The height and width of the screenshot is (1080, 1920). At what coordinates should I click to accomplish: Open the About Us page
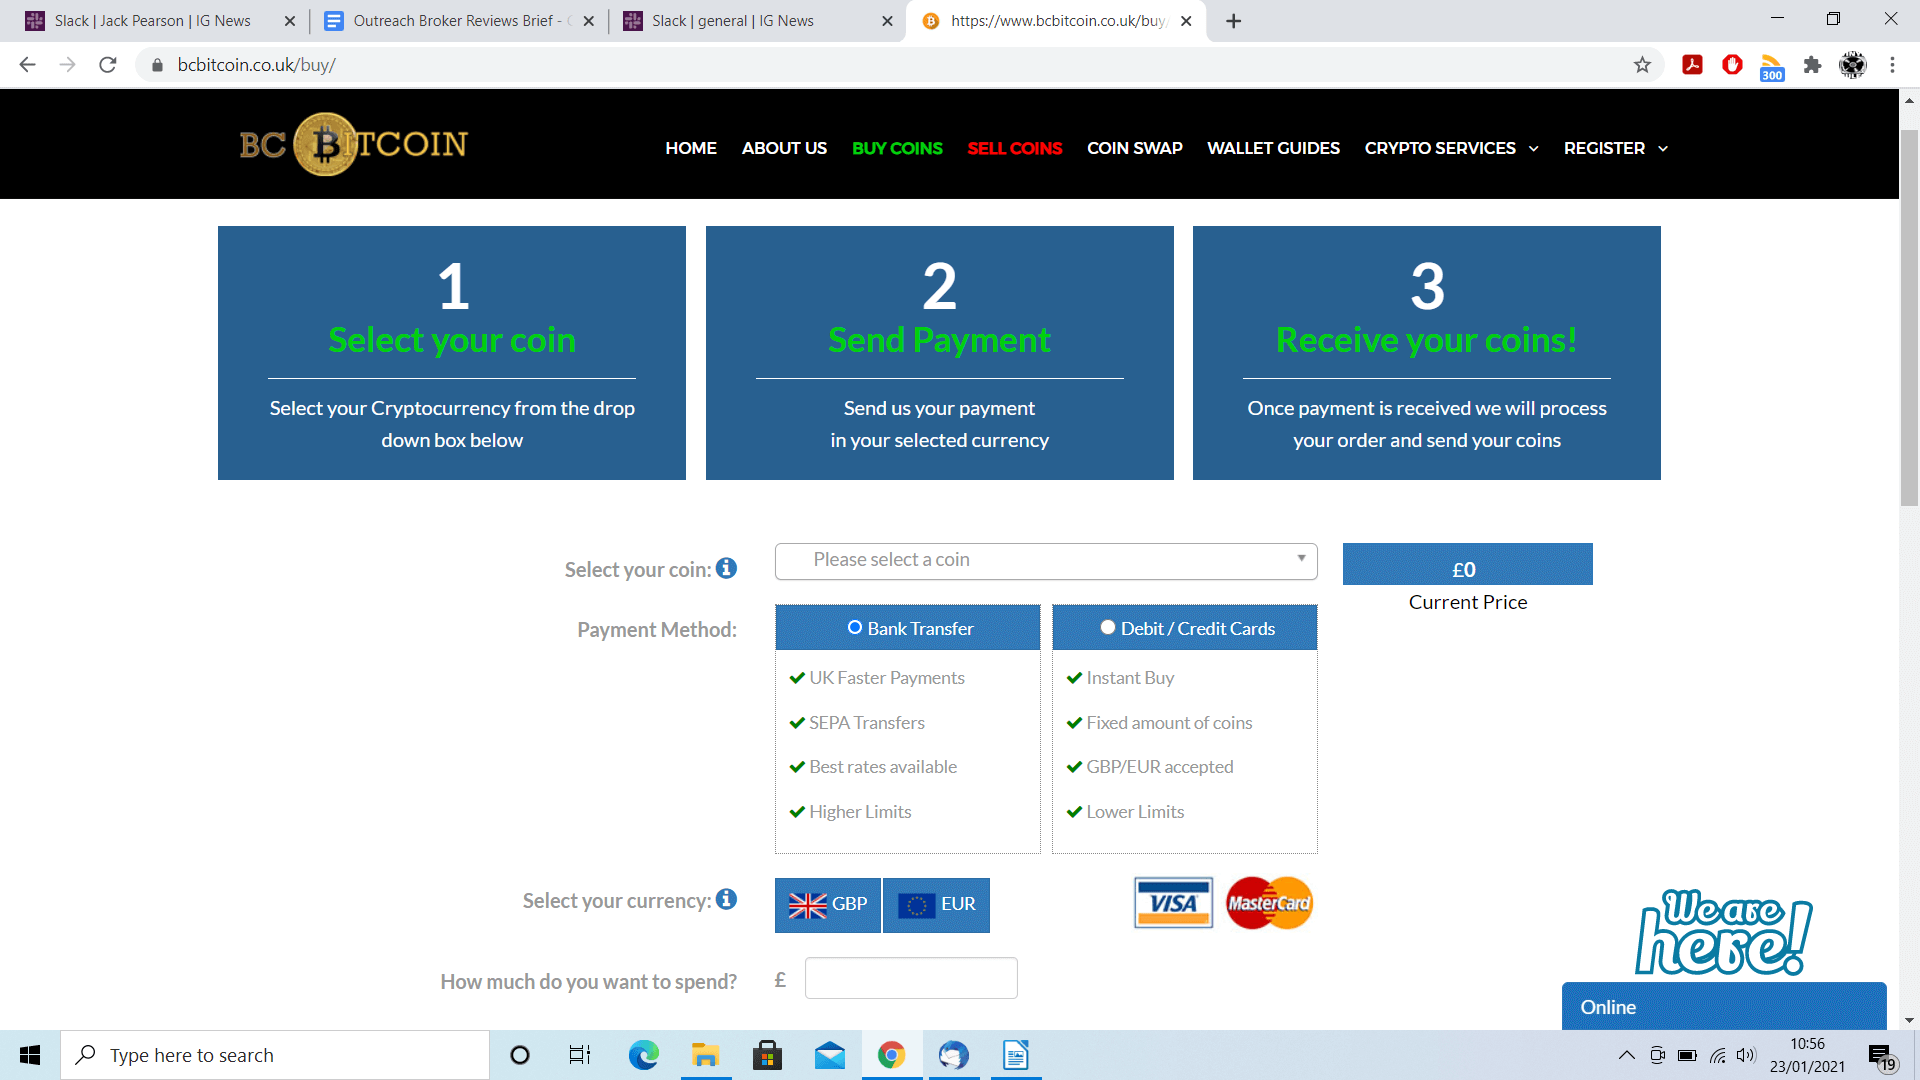[x=784, y=148]
